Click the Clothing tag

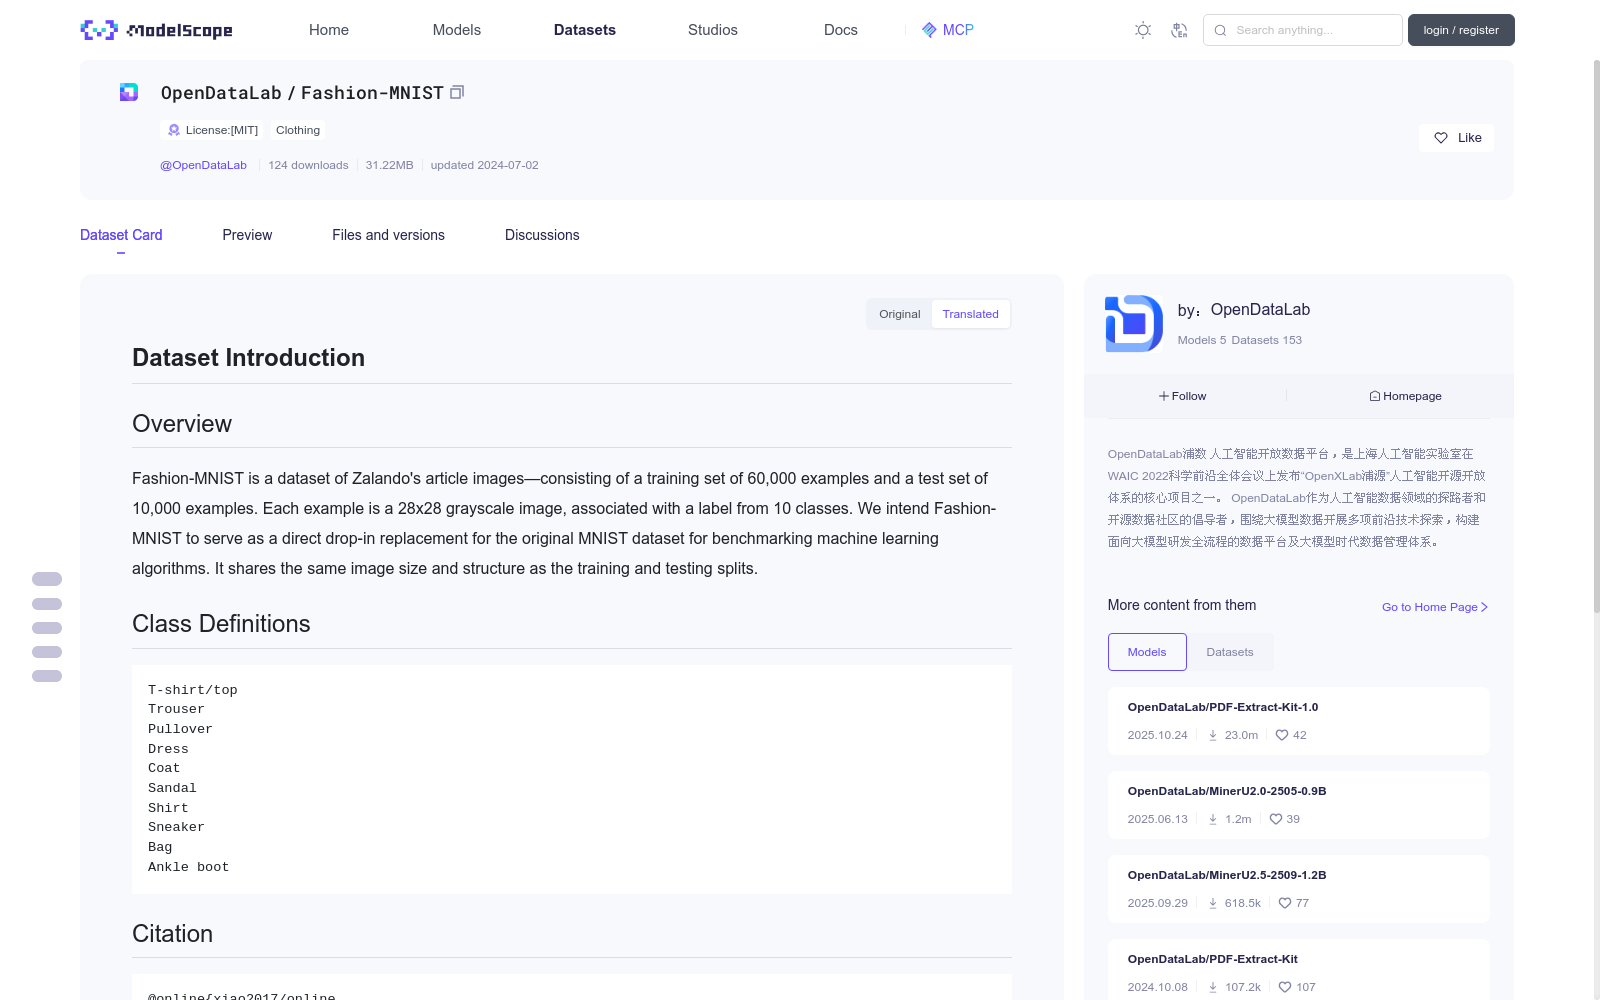tap(298, 130)
